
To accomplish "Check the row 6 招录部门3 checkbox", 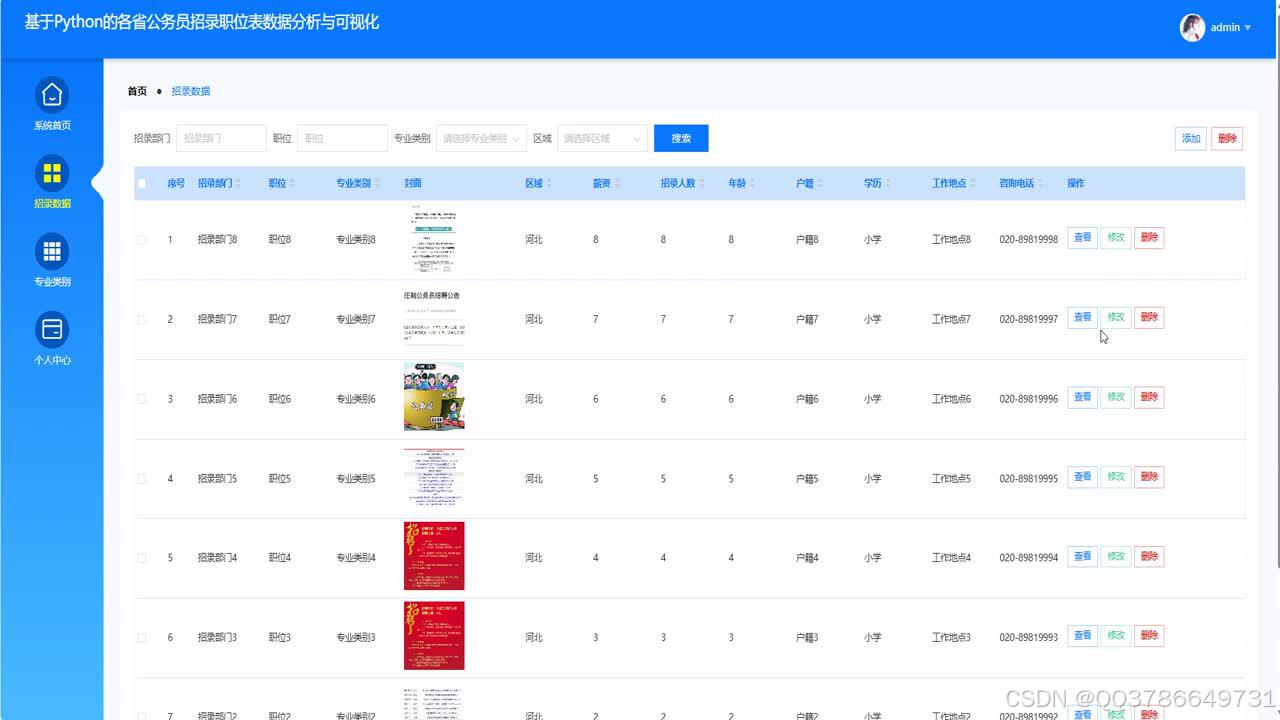I will [141, 638].
